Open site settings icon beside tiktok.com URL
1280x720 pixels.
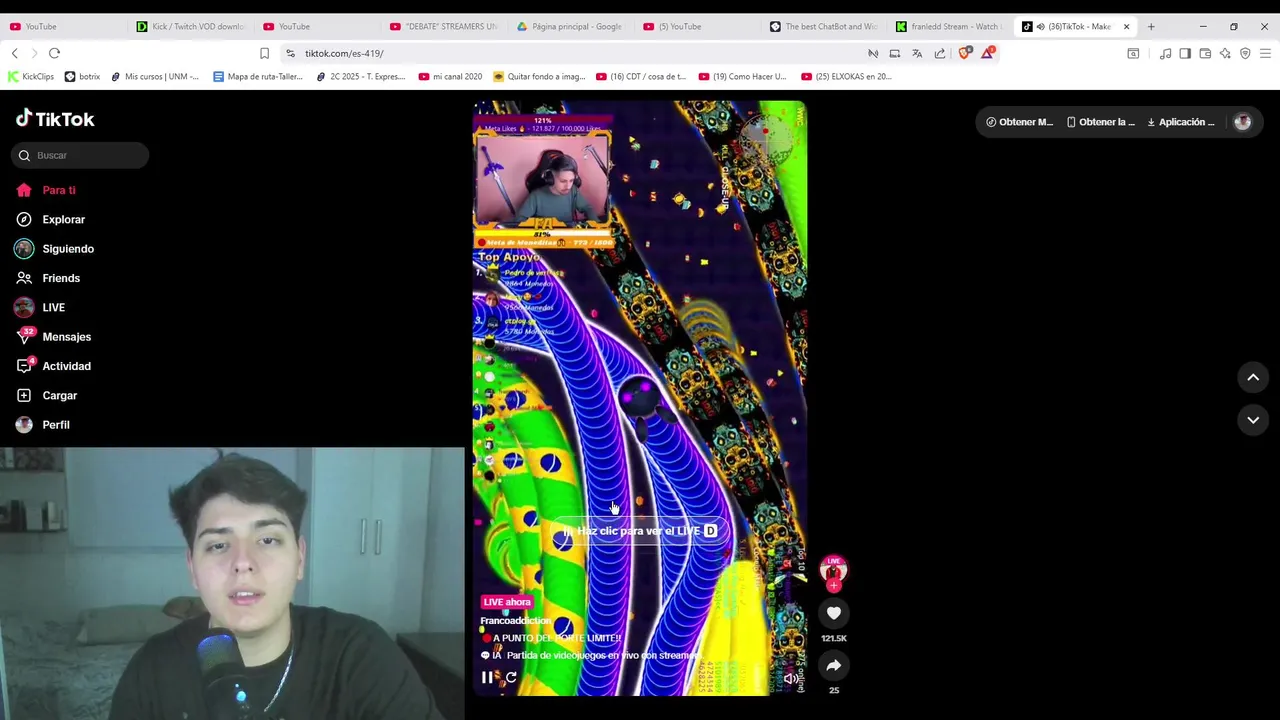290,53
